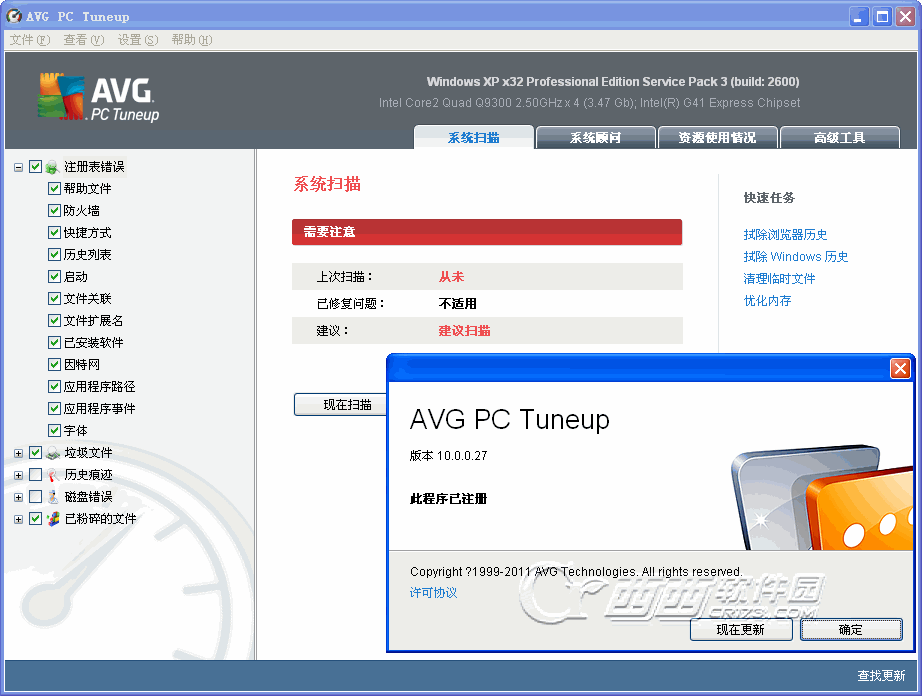Uncheck the 字体 checkbox
The width and height of the screenshot is (922, 696).
tap(54, 430)
